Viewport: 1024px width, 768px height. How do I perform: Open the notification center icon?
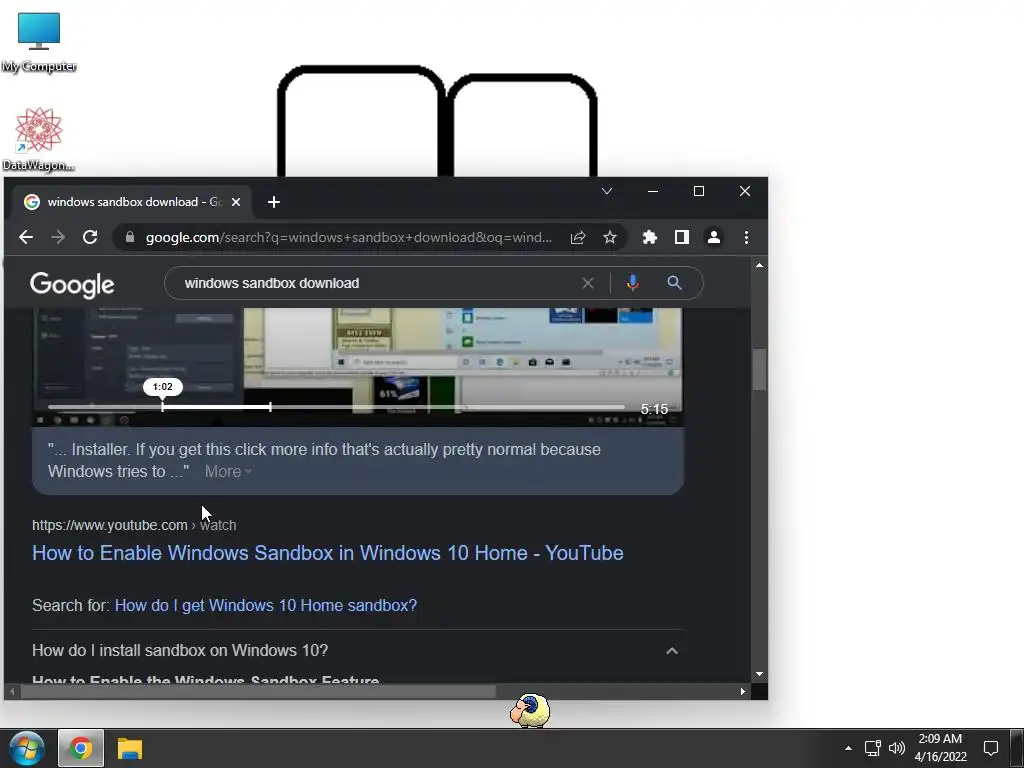991,748
